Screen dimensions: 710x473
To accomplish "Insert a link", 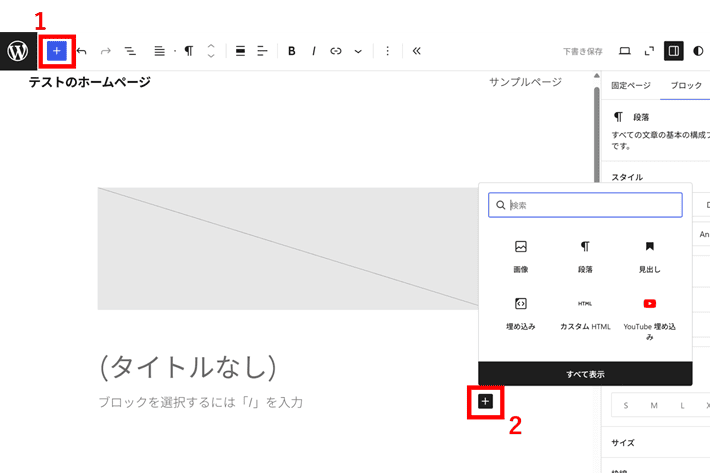I will pyautogui.click(x=336, y=51).
